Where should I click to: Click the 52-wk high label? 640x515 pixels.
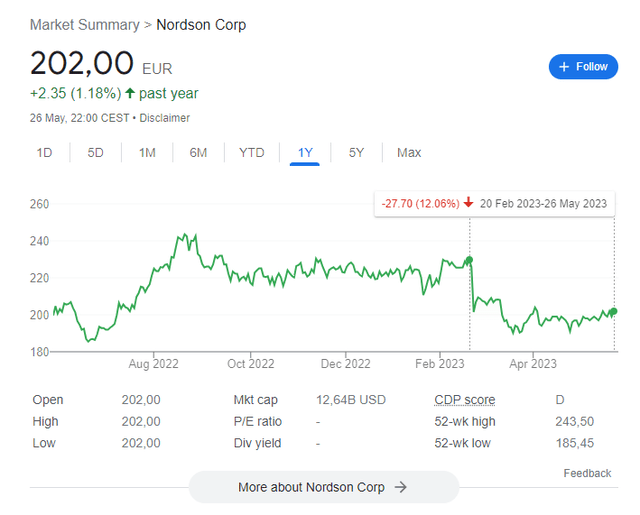(x=465, y=422)
